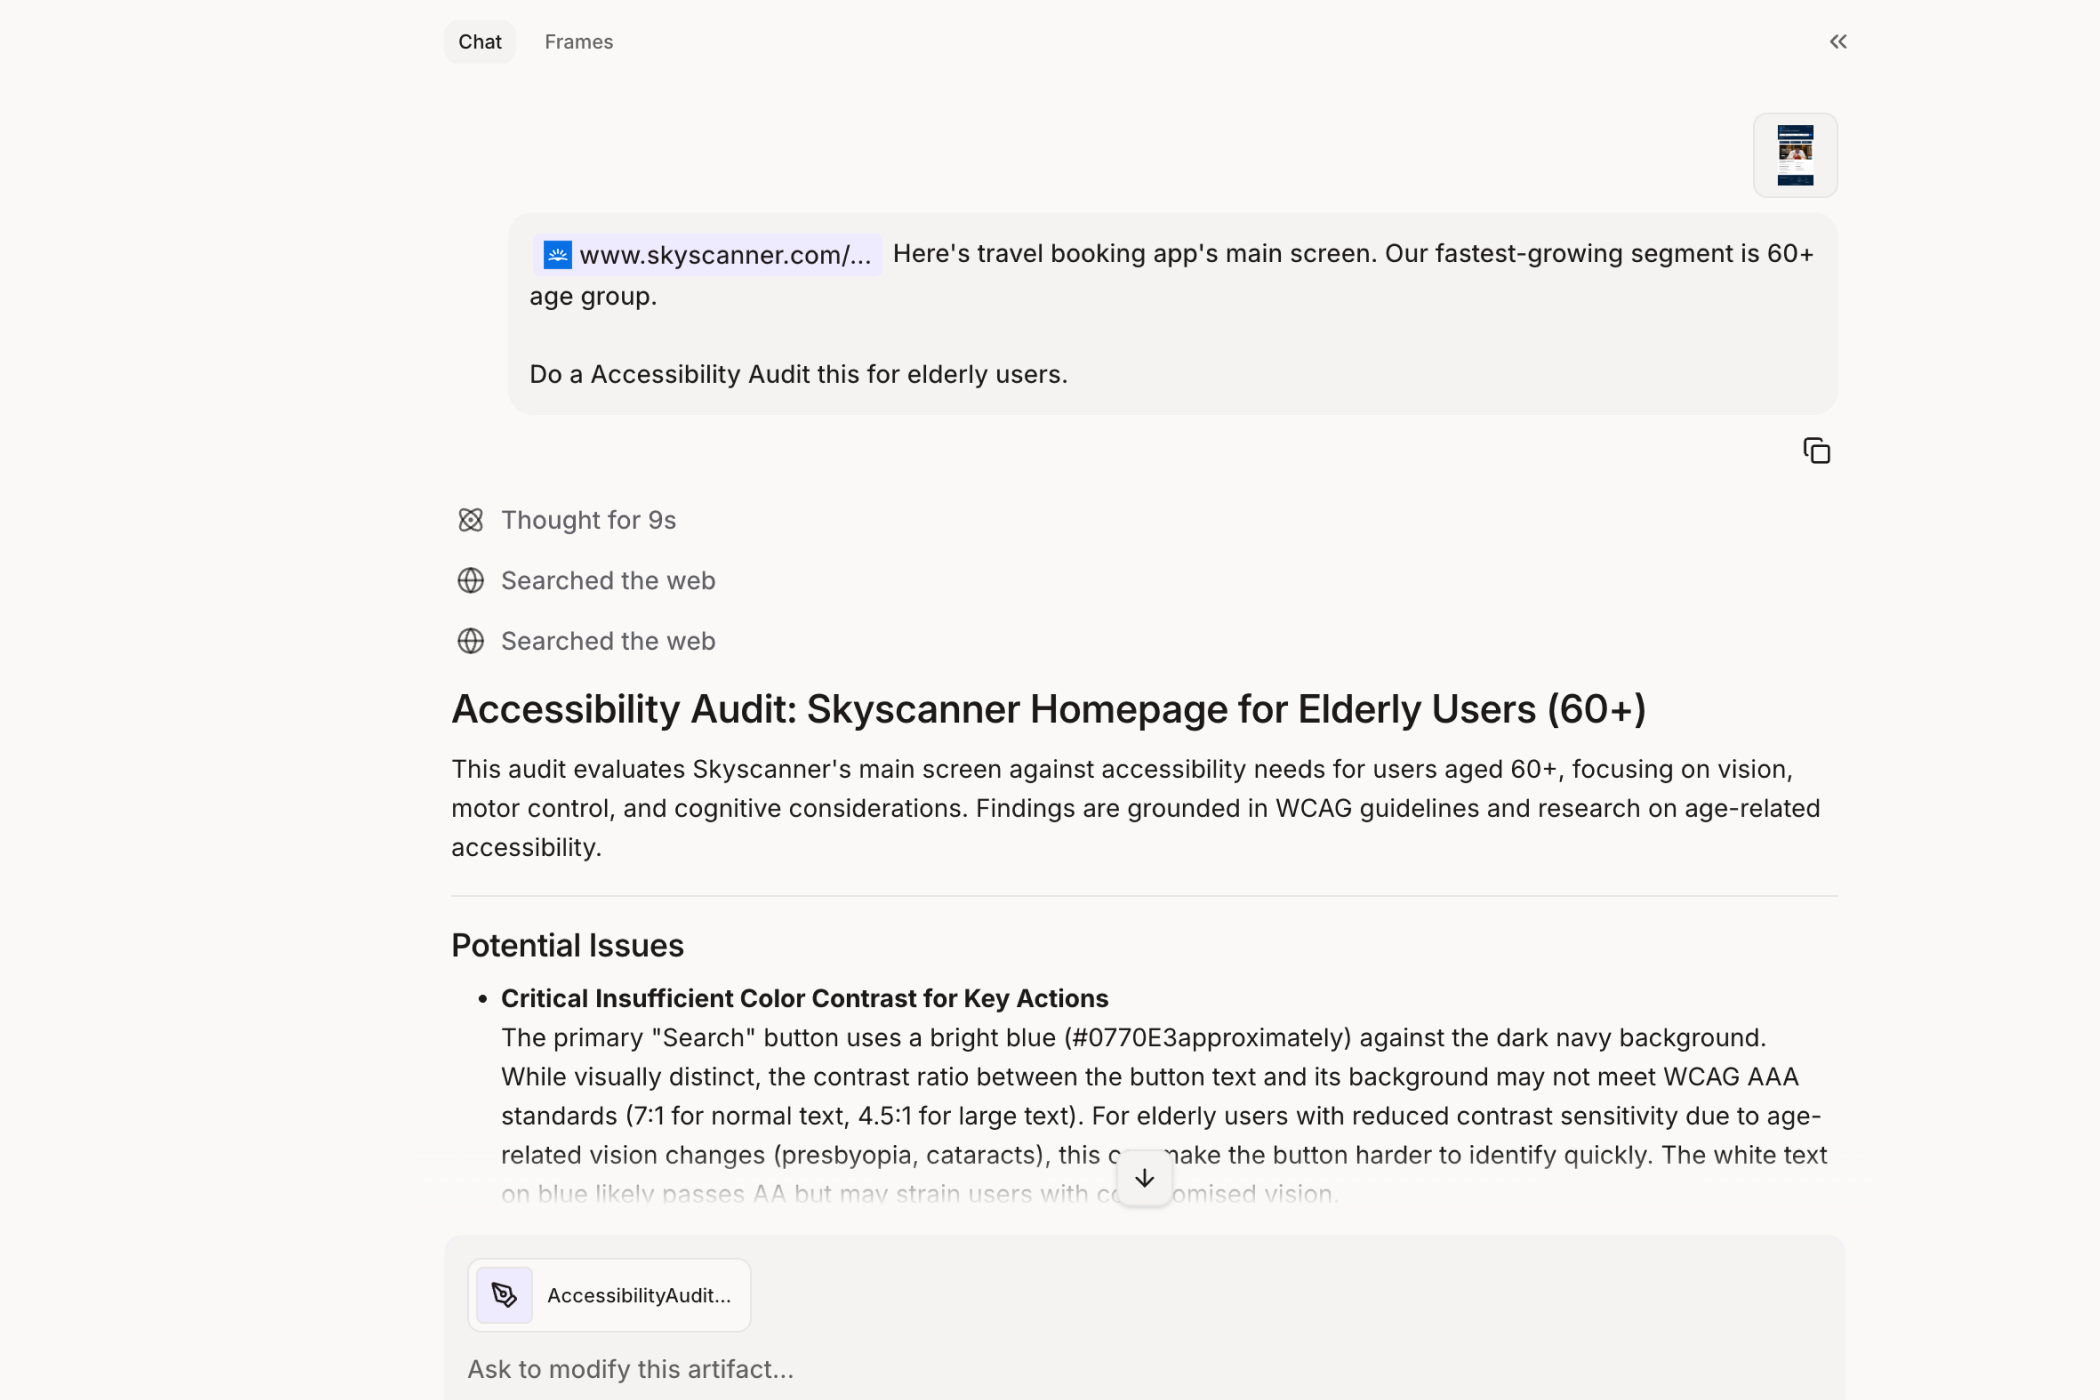Open the Frames tab

[578, 42]
